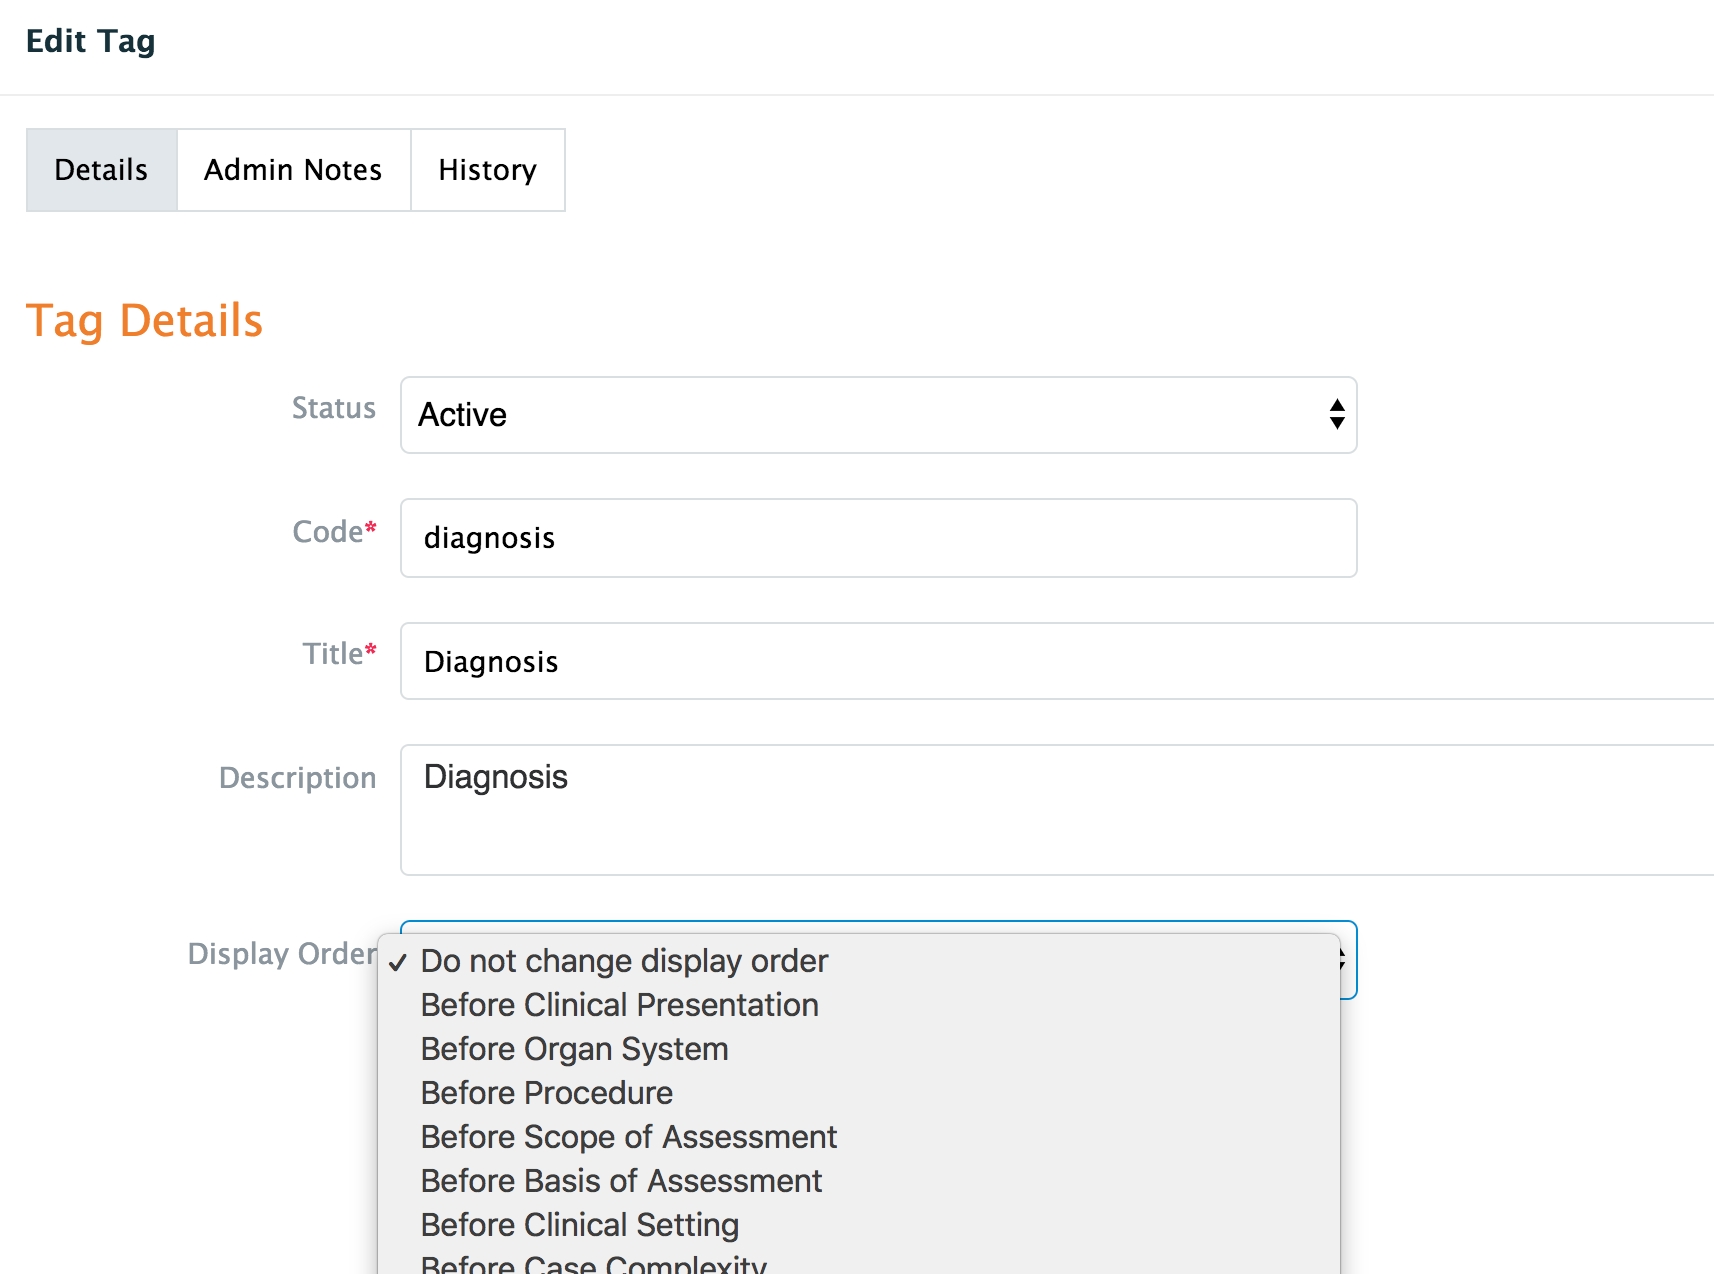
Task: Click the Display Order label
Action: coord(281,954)
